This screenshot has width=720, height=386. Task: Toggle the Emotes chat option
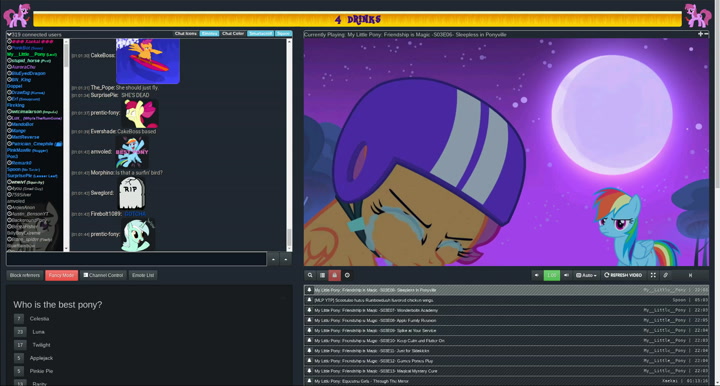(x=209, y=34)
